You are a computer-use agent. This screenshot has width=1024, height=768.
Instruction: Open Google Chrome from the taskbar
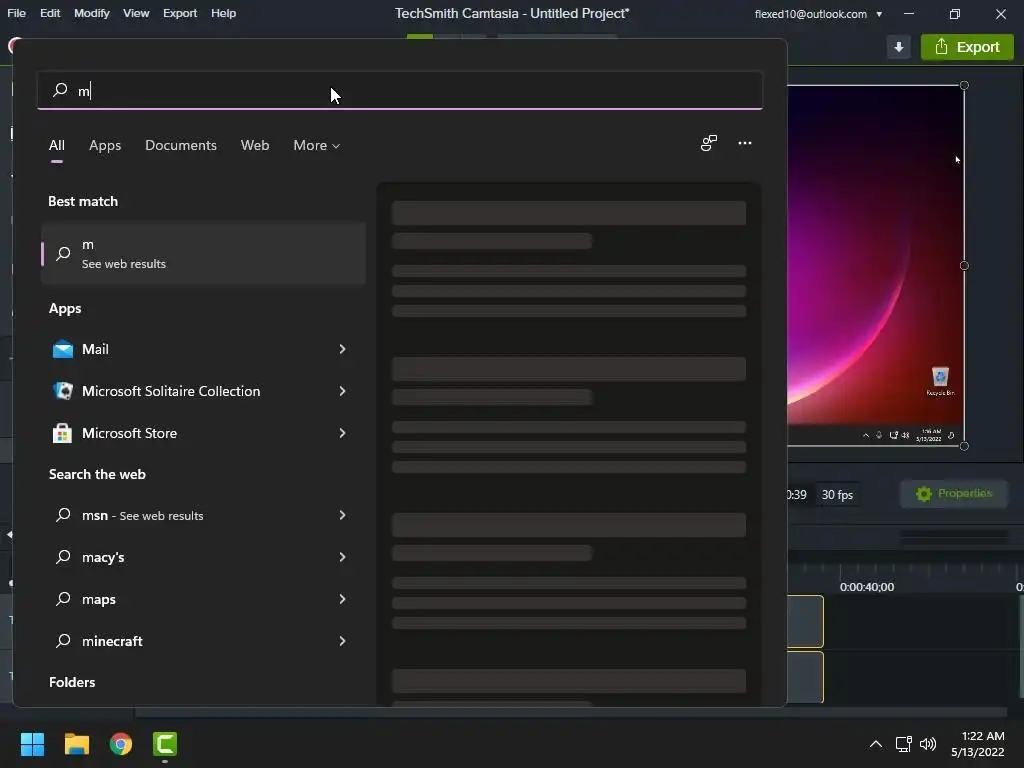click(x=121, y=744)
